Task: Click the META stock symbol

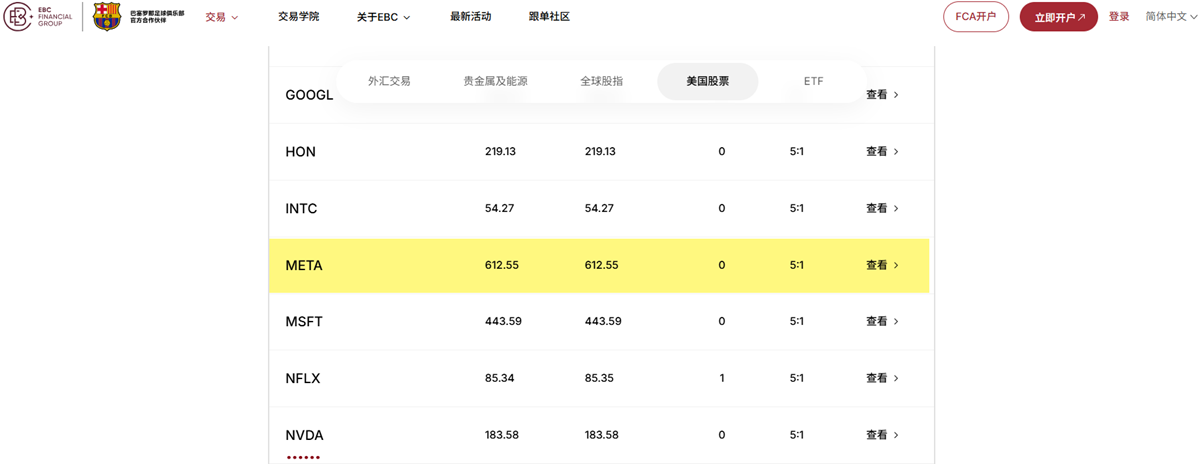Action: click(304, 266)
